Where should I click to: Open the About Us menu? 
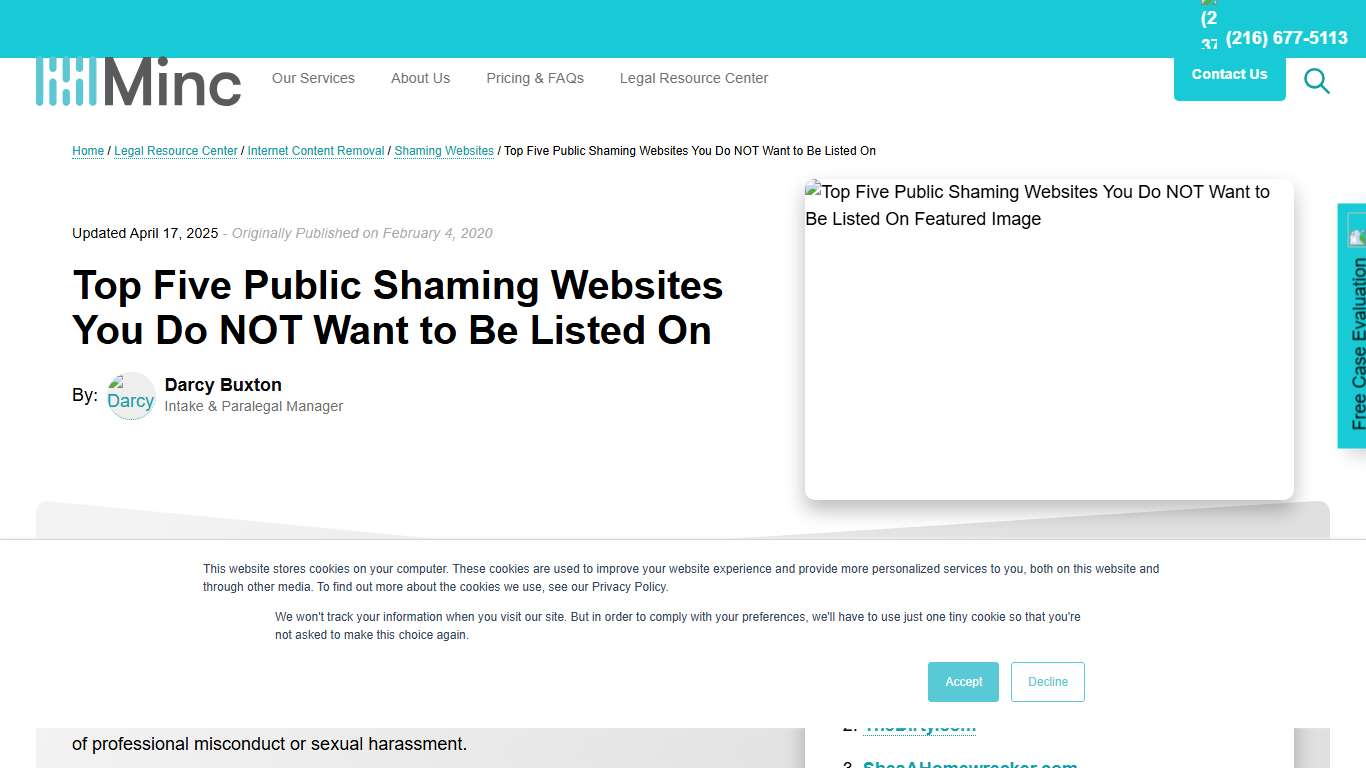click(x=420, y=78)
